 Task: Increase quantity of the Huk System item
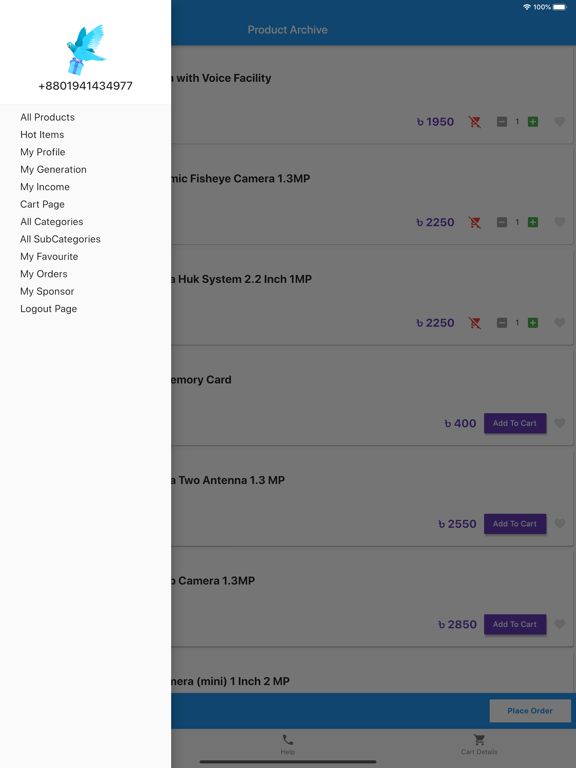[x=533, y=323]
